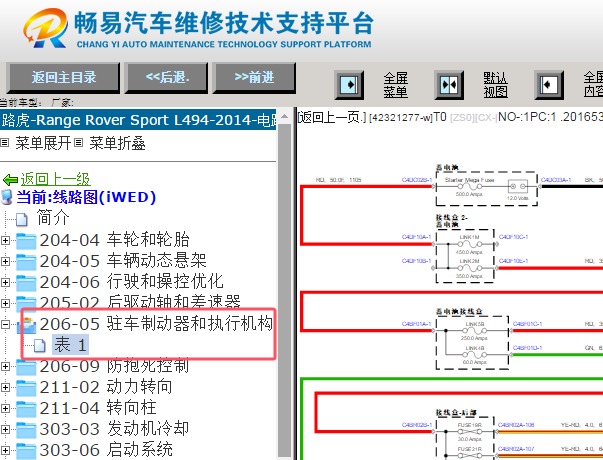The width and height of the screenshot is (603, 460).
Task: Click the 表 1 document icon
Action: click(x=40, y=345)
